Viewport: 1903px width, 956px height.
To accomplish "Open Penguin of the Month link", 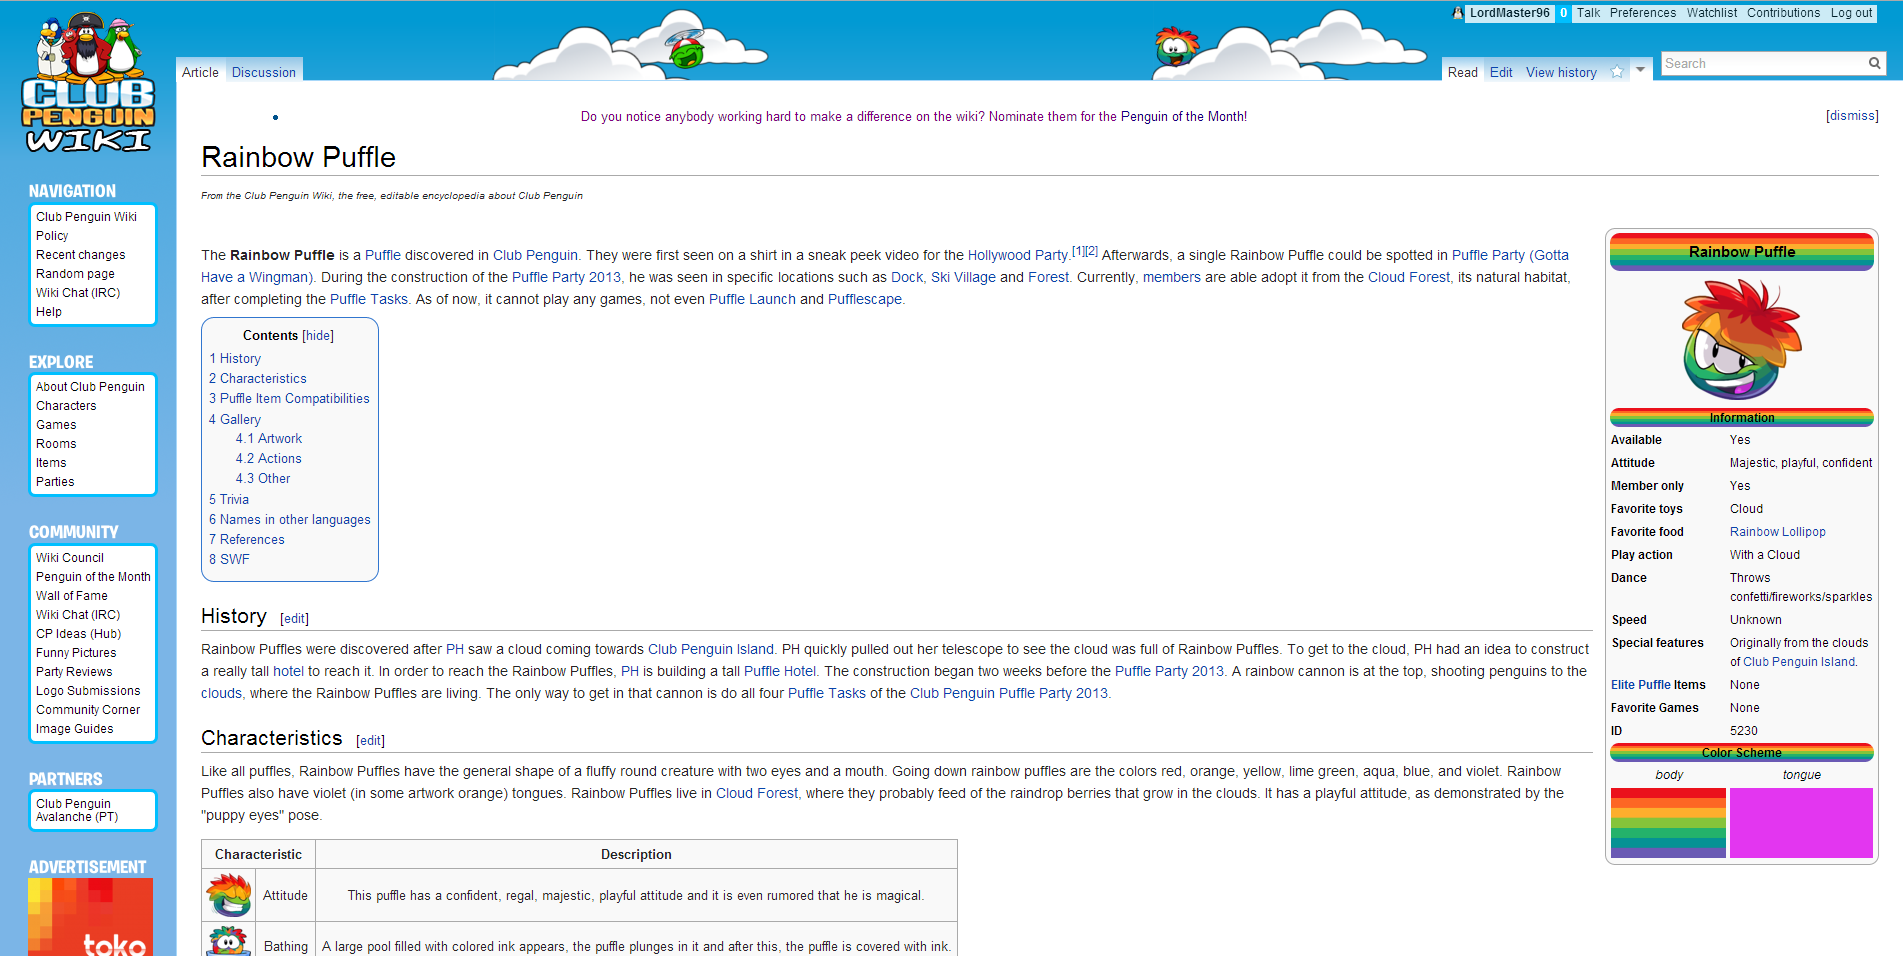I will click(93, 577).
